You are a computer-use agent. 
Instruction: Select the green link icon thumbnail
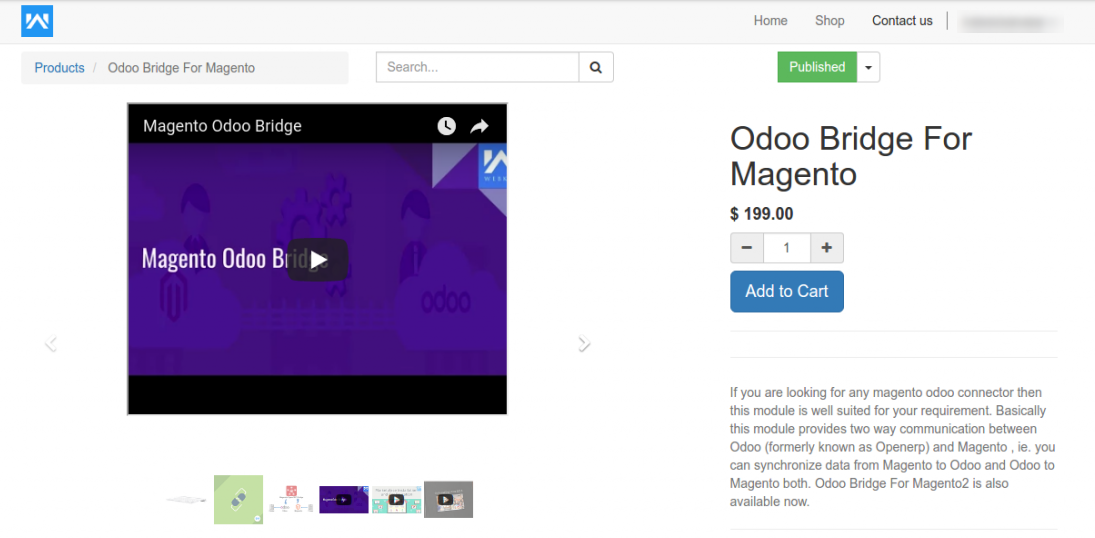pyautogui.click(x=238, y=499)
